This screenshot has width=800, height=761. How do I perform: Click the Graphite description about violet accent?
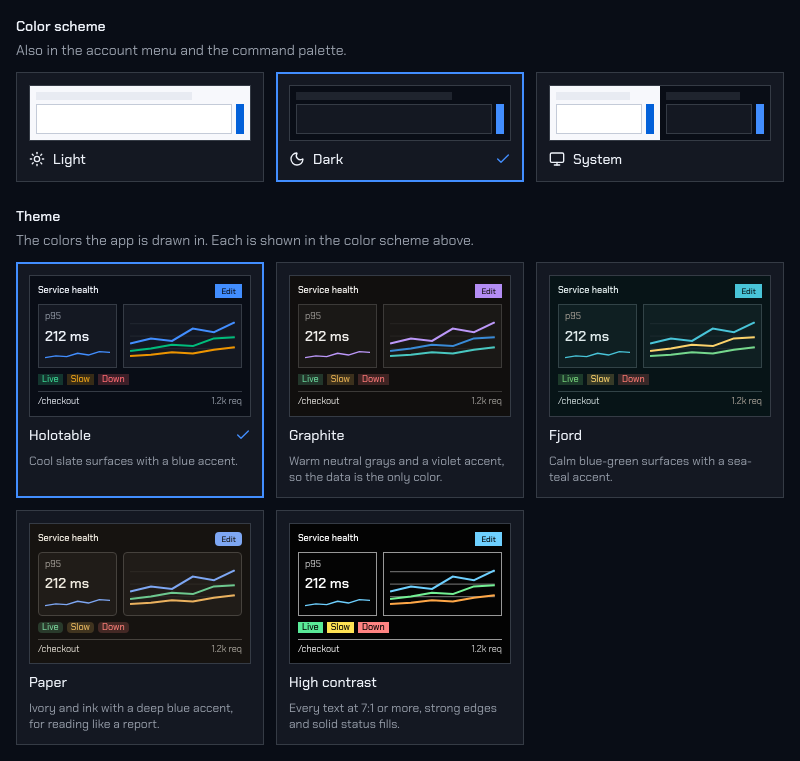[x=396, y=469]
